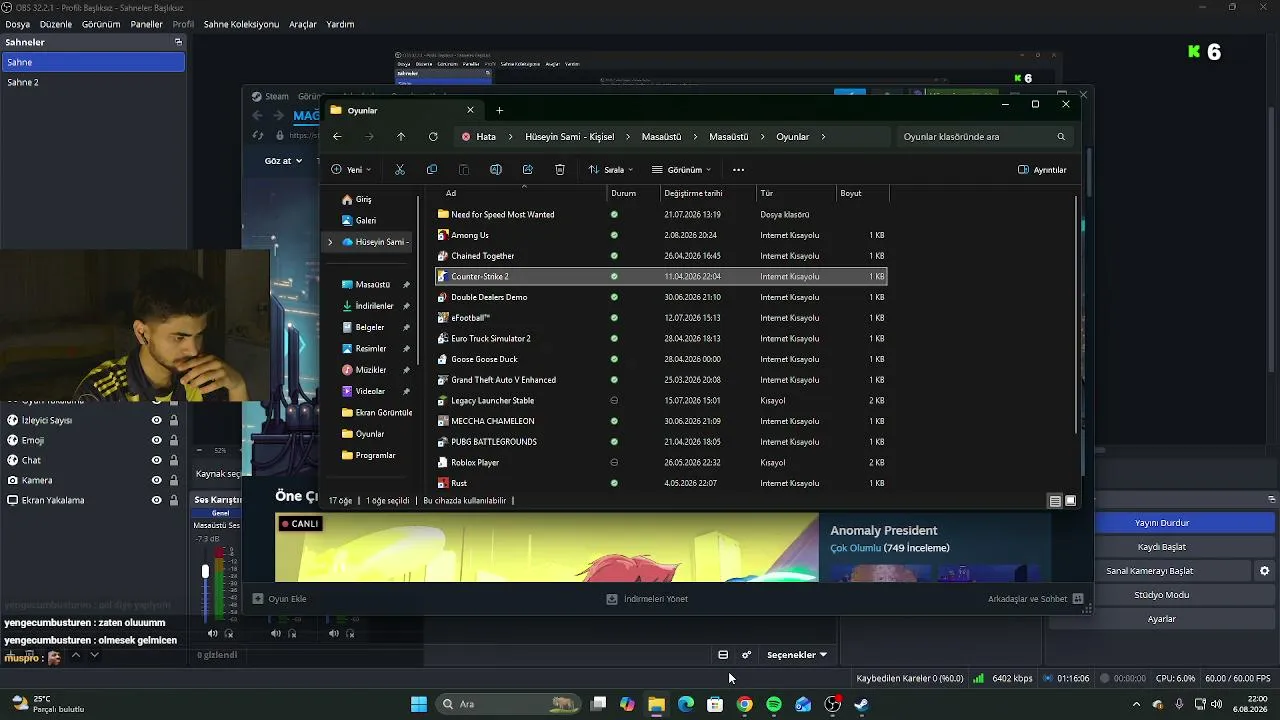Viewport: 1280px width, 720px height.
Task: Open the OBS mixer layout icon beside Seçenekler
Action: [x=723, y=655]
